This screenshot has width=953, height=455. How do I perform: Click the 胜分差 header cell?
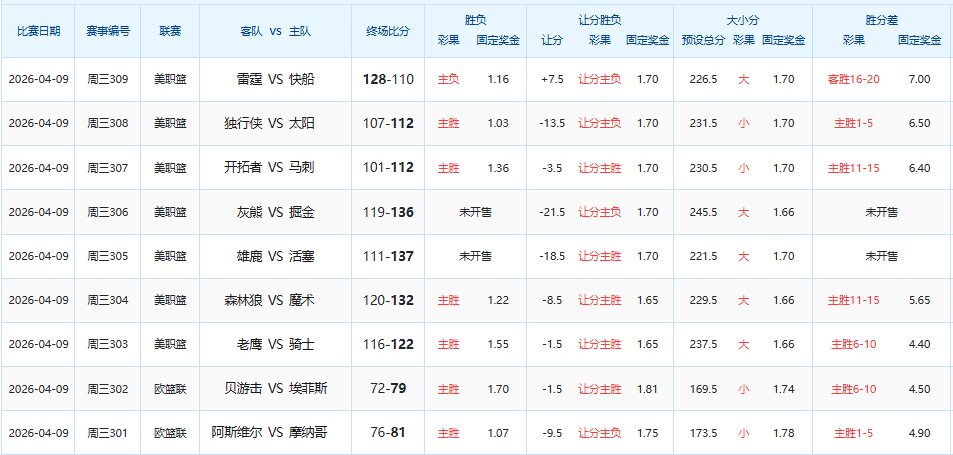[882, 20]
